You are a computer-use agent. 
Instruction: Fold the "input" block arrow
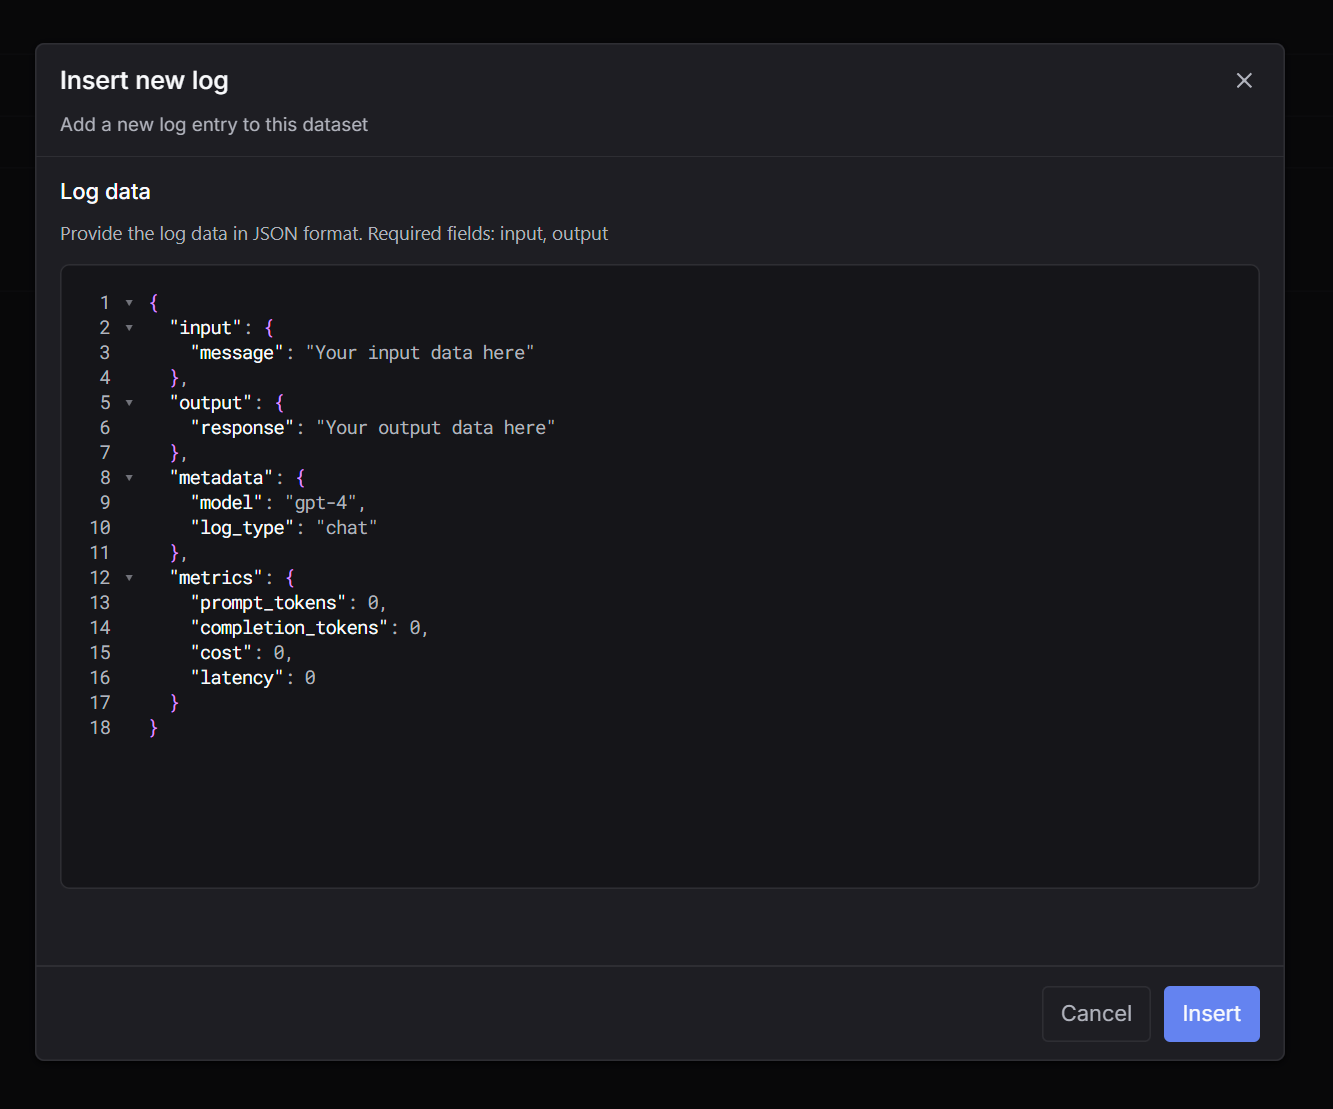click(x=129, y=328)
